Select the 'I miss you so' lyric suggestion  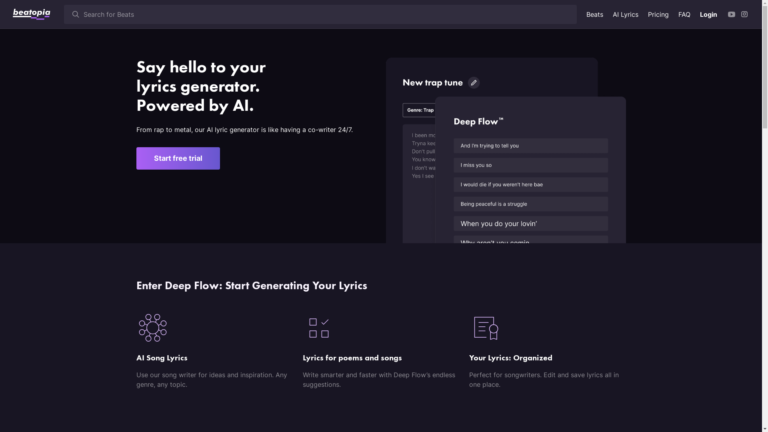pos(531,165)
